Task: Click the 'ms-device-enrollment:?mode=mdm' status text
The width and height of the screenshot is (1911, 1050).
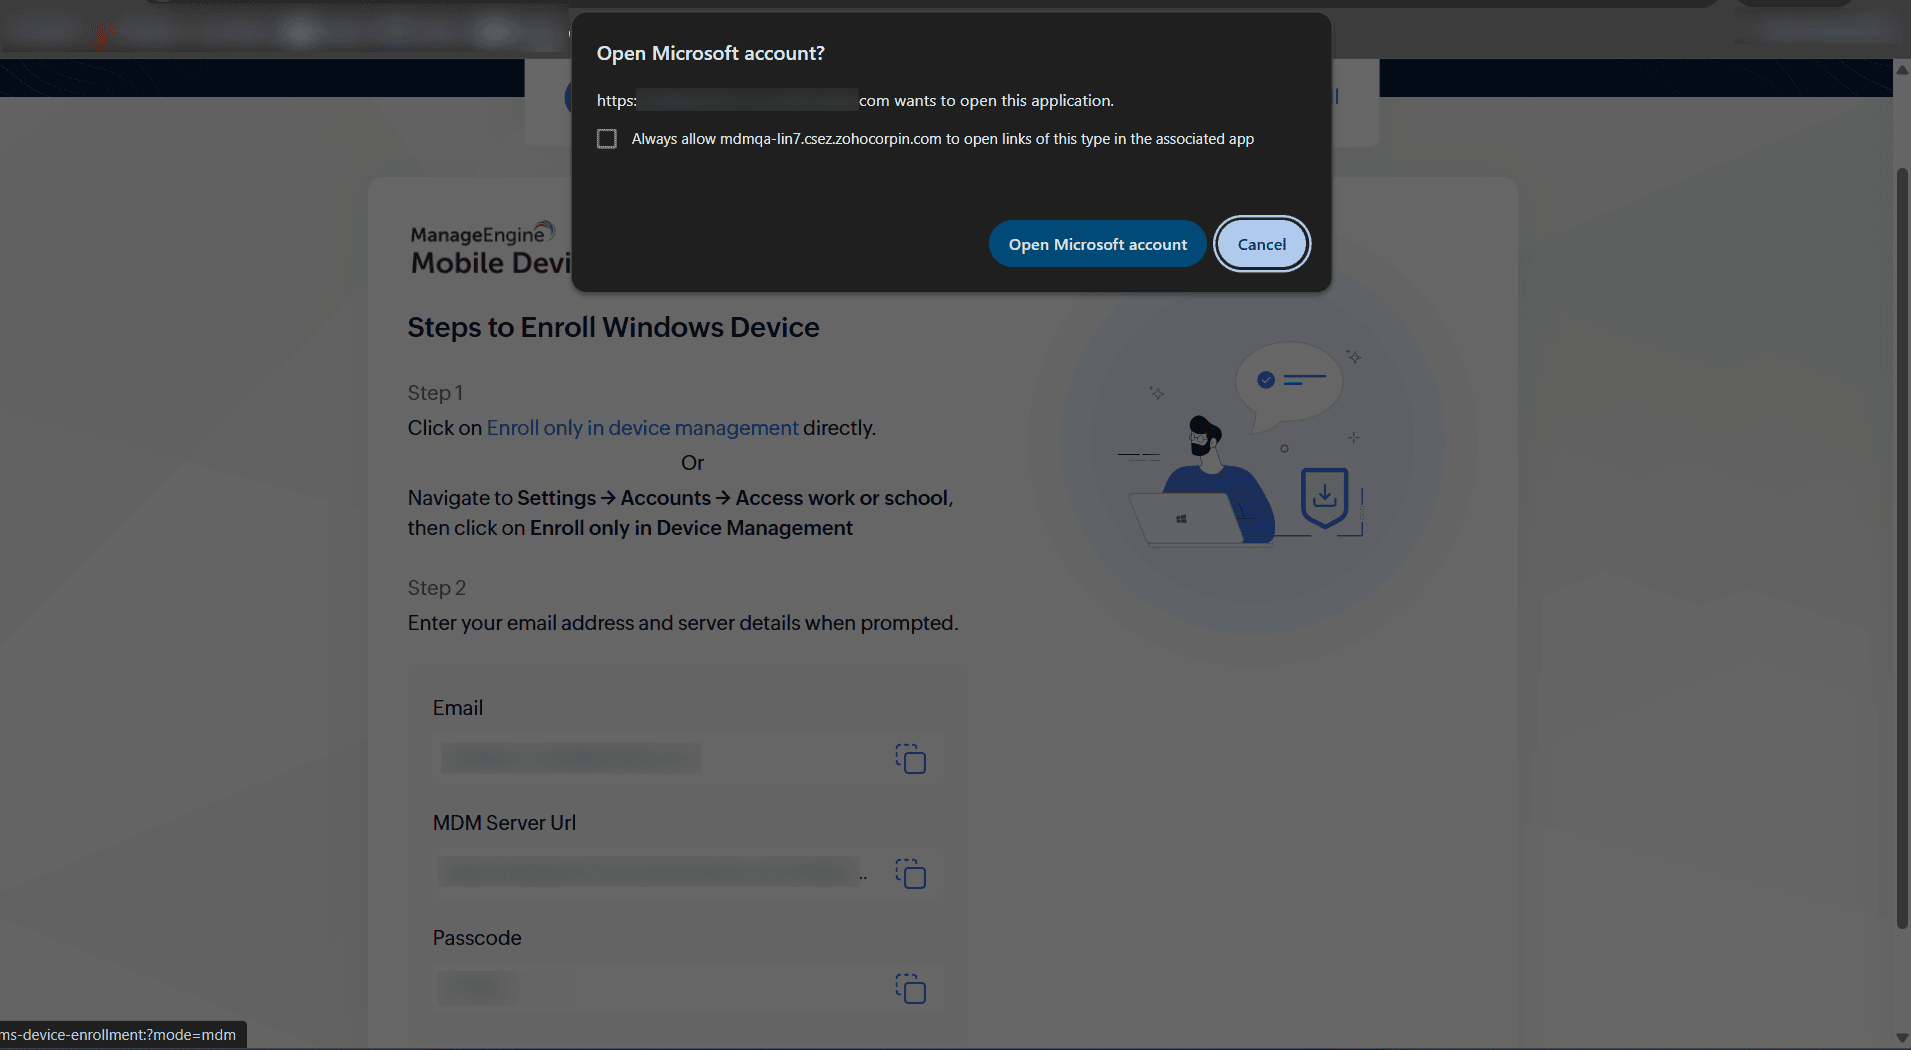Action: pos(119,1035)
